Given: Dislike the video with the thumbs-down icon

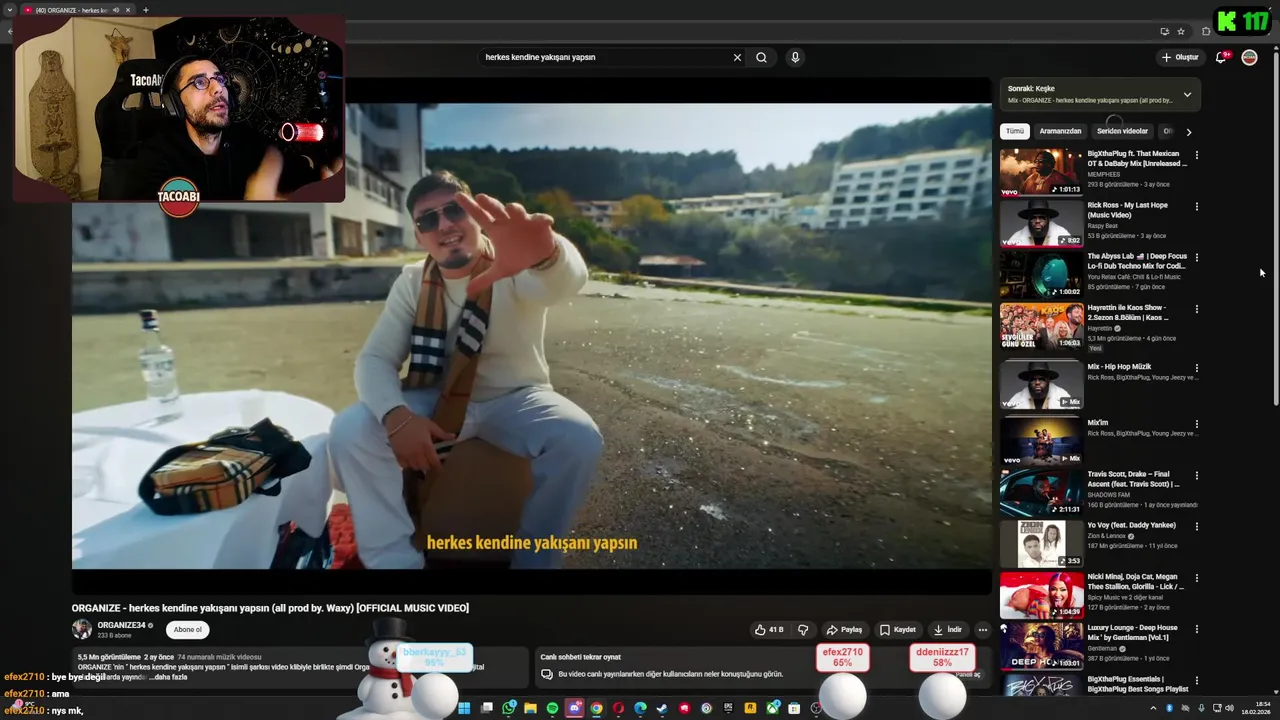Looking at the screenshot, I should [x=802, y=630].
